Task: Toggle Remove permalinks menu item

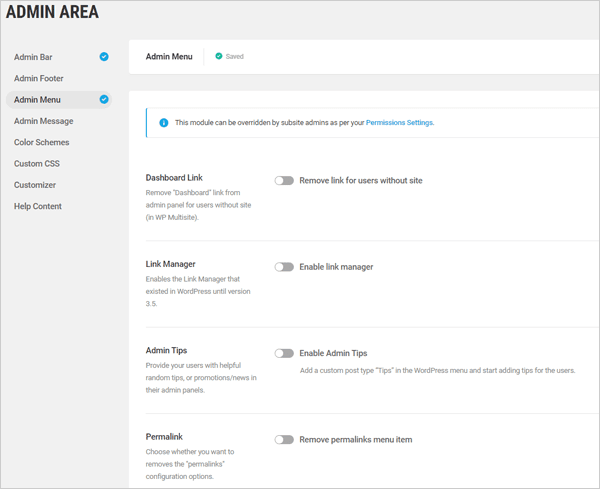Action: [x=284, y=439]
